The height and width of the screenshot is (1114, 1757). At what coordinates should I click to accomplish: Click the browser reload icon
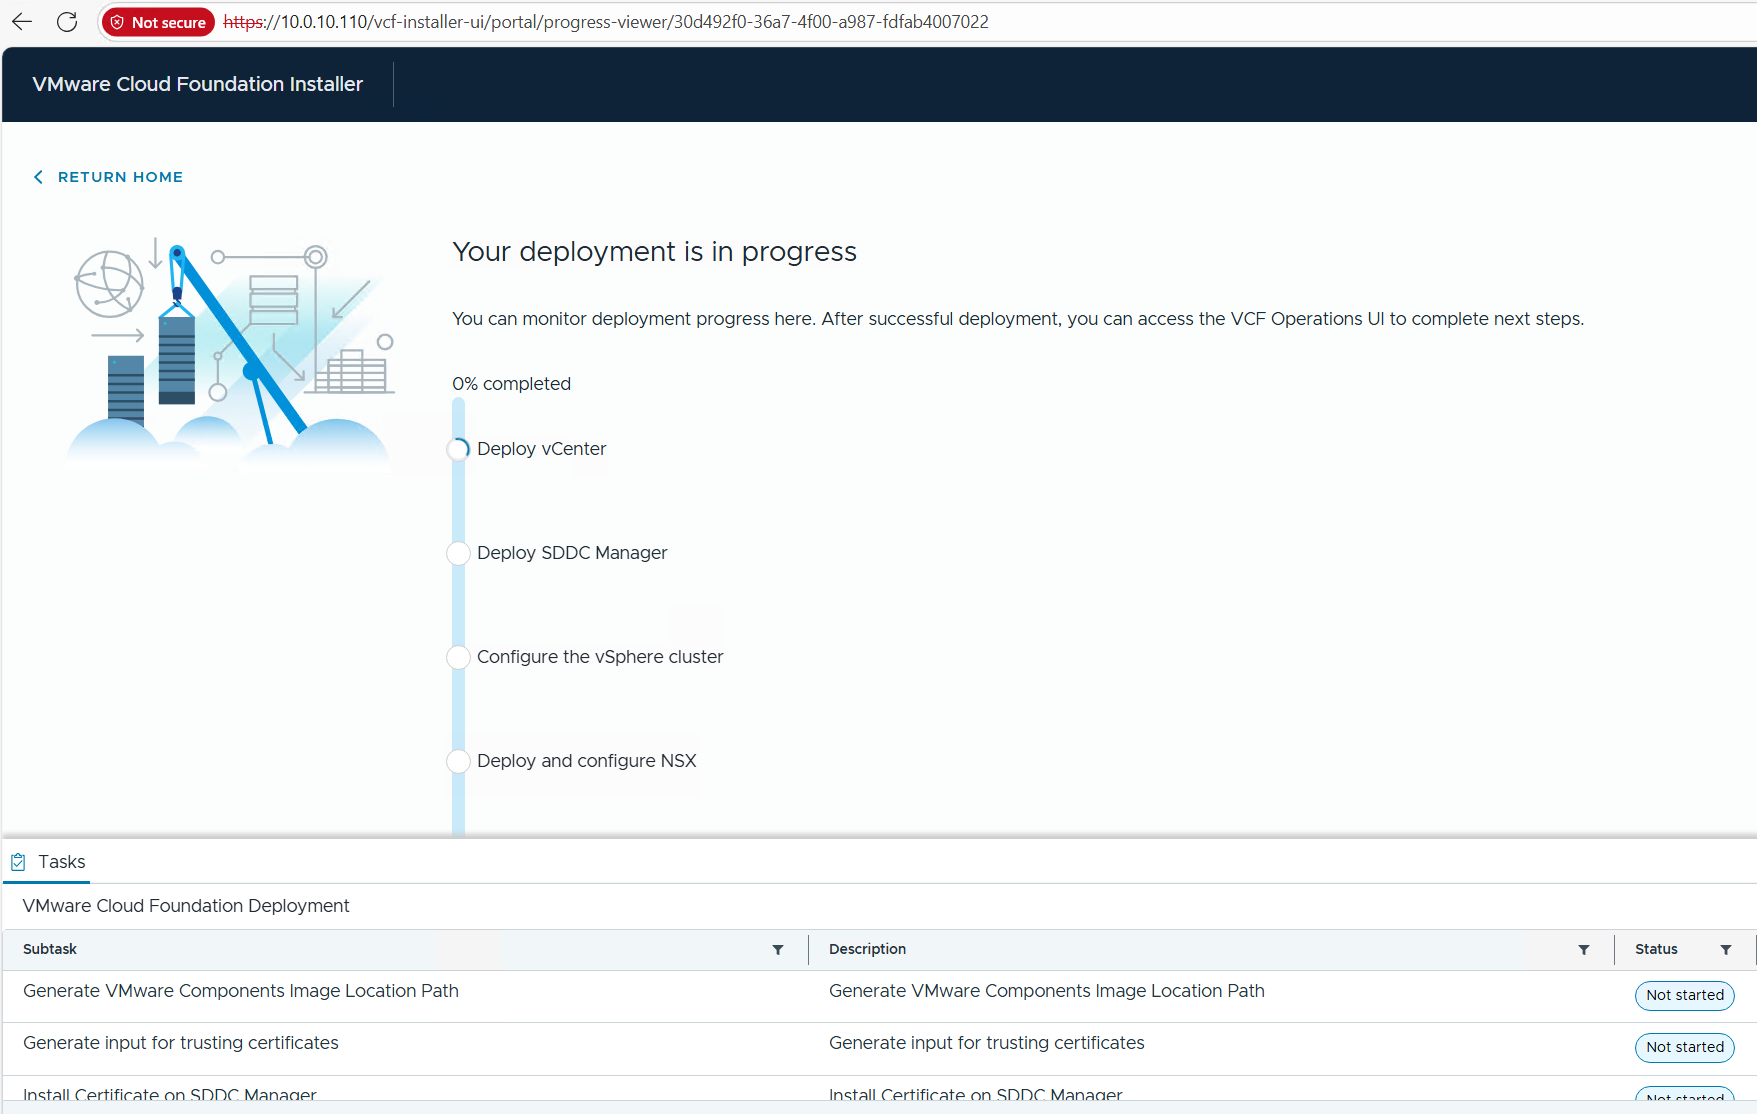(x=67, y=22)
